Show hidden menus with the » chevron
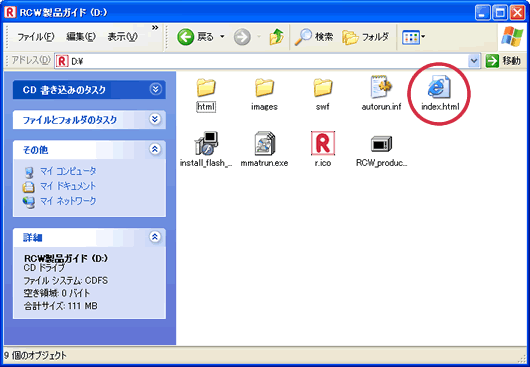 pyautogui.click(x=155, y=28)
